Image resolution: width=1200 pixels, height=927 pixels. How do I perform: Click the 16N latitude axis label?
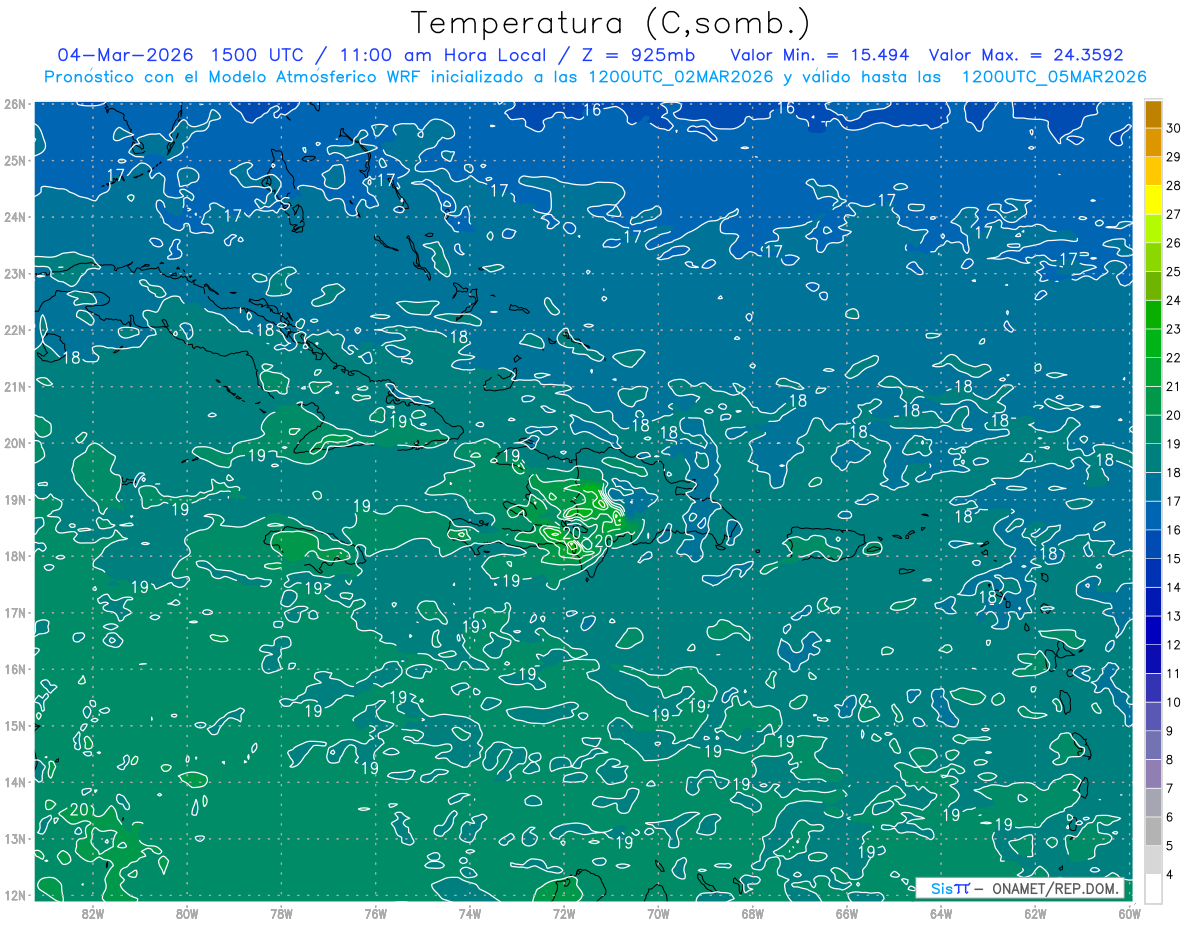coord(14,669)
